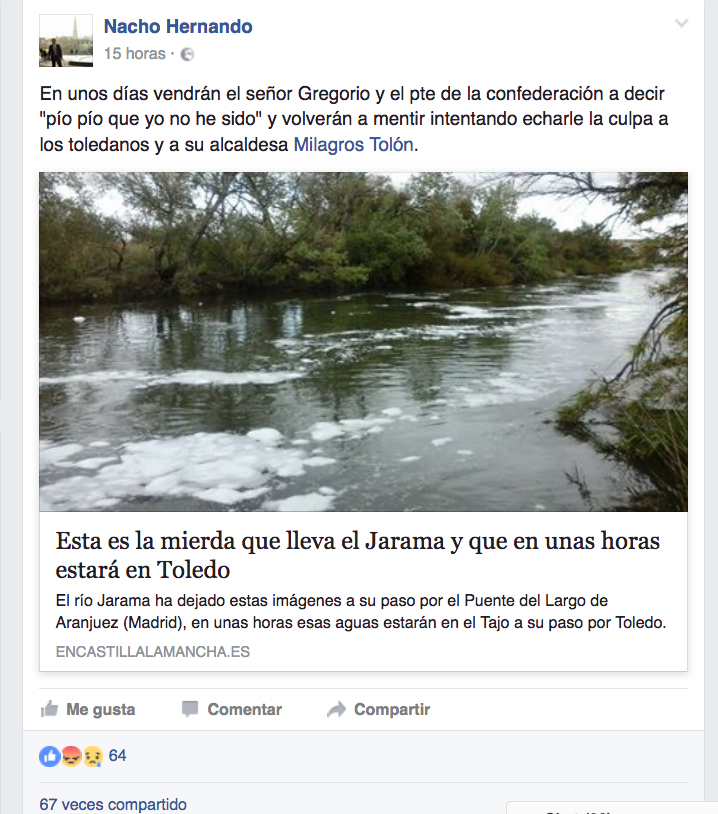Click the speech bubble comment icon
This screenshot has width=718, height=814.
(x=190, y=709)
